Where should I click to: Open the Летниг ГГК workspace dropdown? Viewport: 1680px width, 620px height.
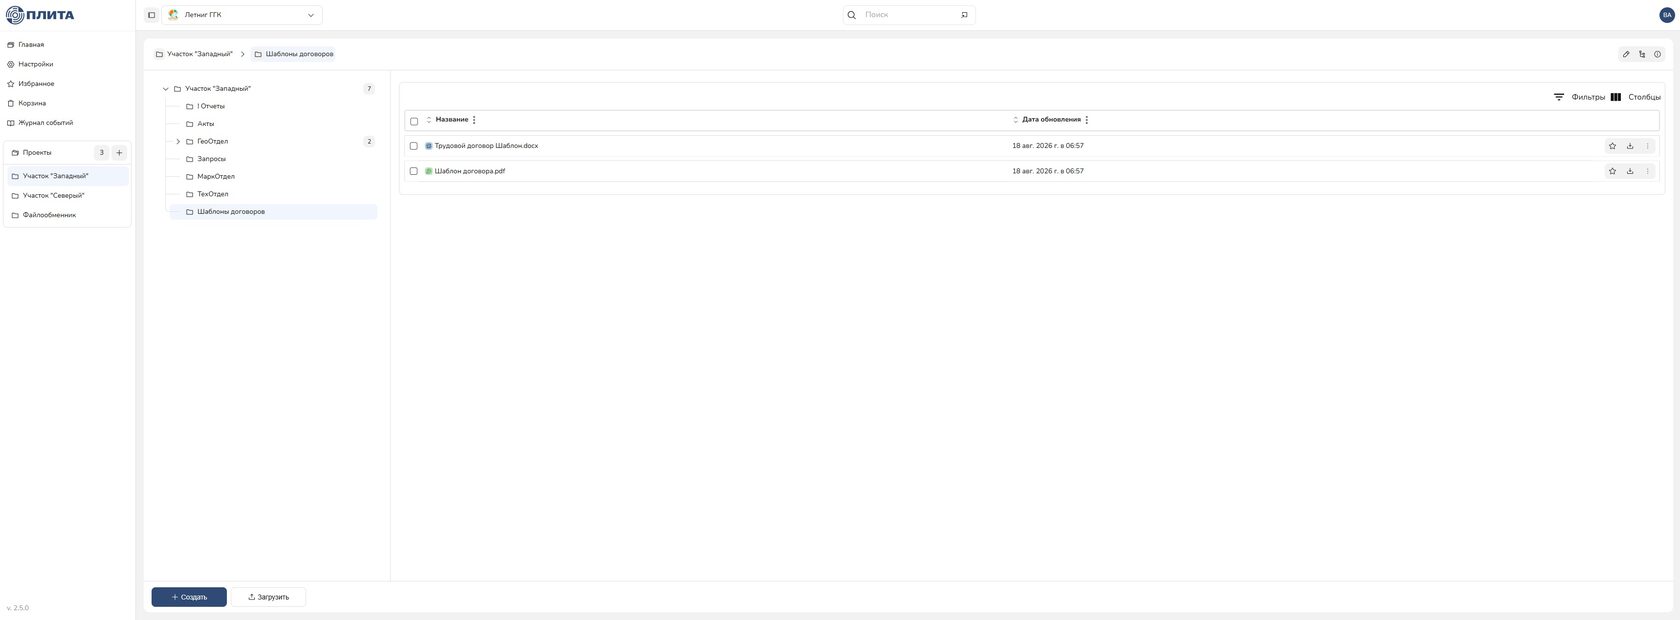click(242, 15)
